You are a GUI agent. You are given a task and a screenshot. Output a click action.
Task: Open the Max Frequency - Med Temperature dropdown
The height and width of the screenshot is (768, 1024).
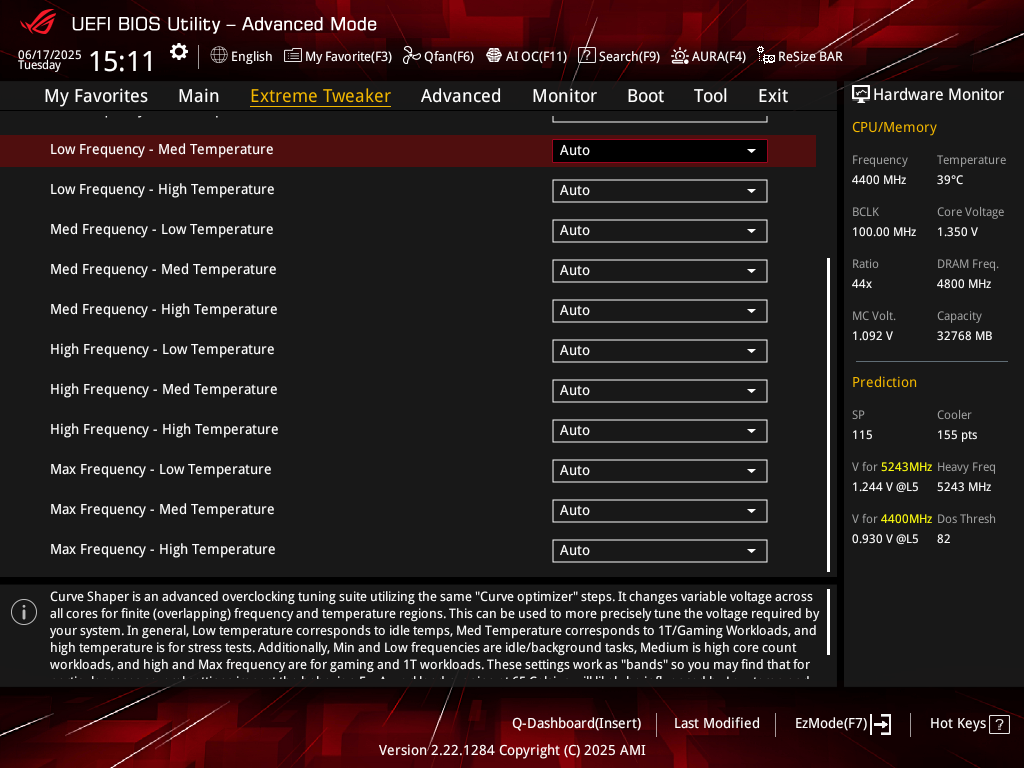coord(660,511)
